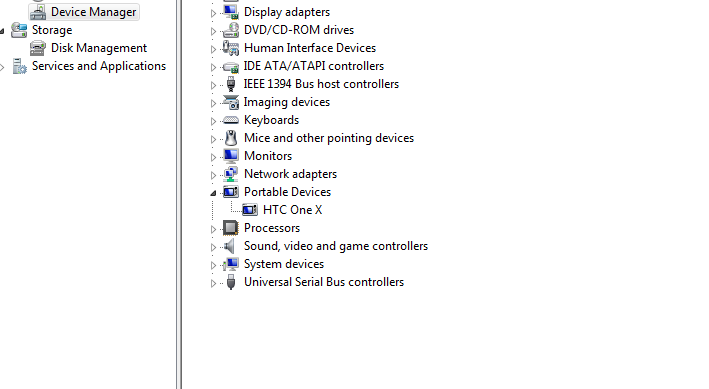Click the Mice and other pointing devices icon
This screenshot has height=389, width=709.
231,138
